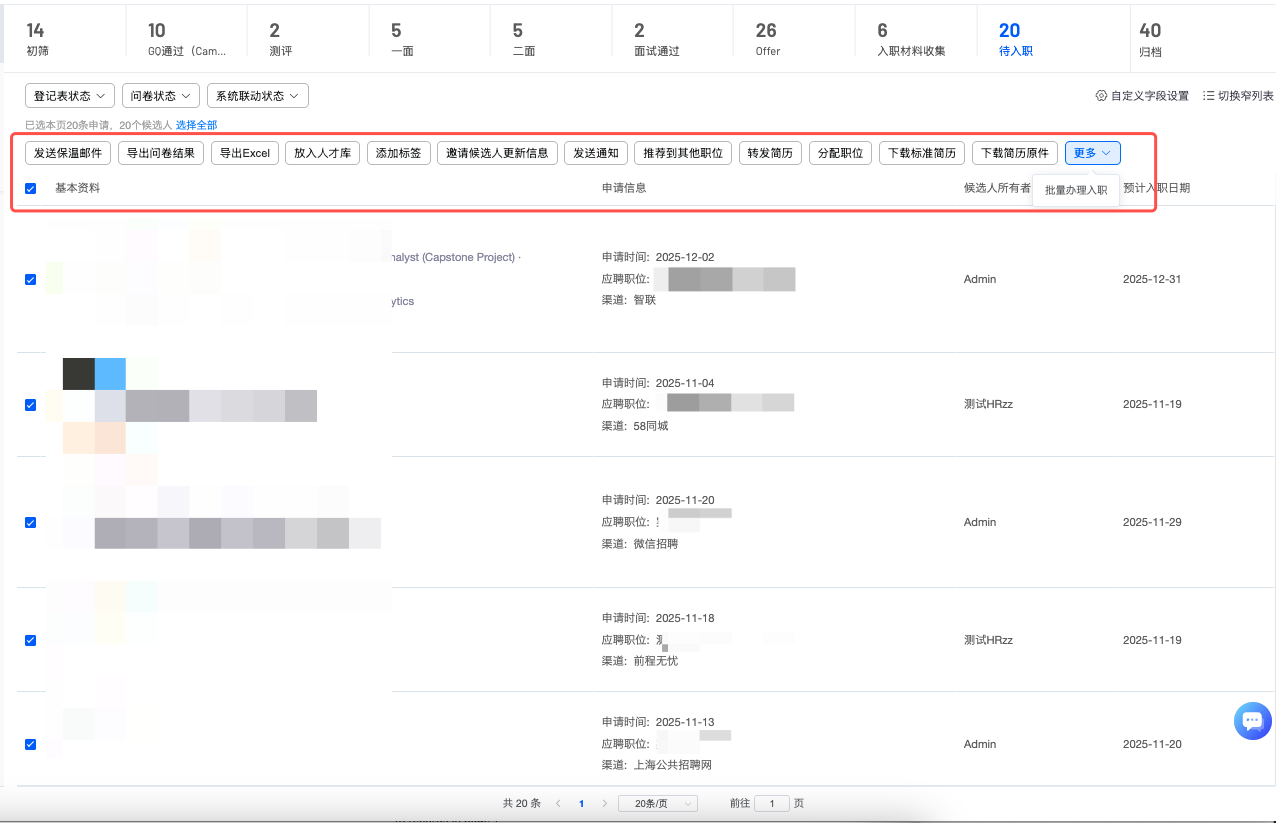Click the 切换窄列表 link text
This screenshot has width=1276, height=823.
(x=1245, y=96)
